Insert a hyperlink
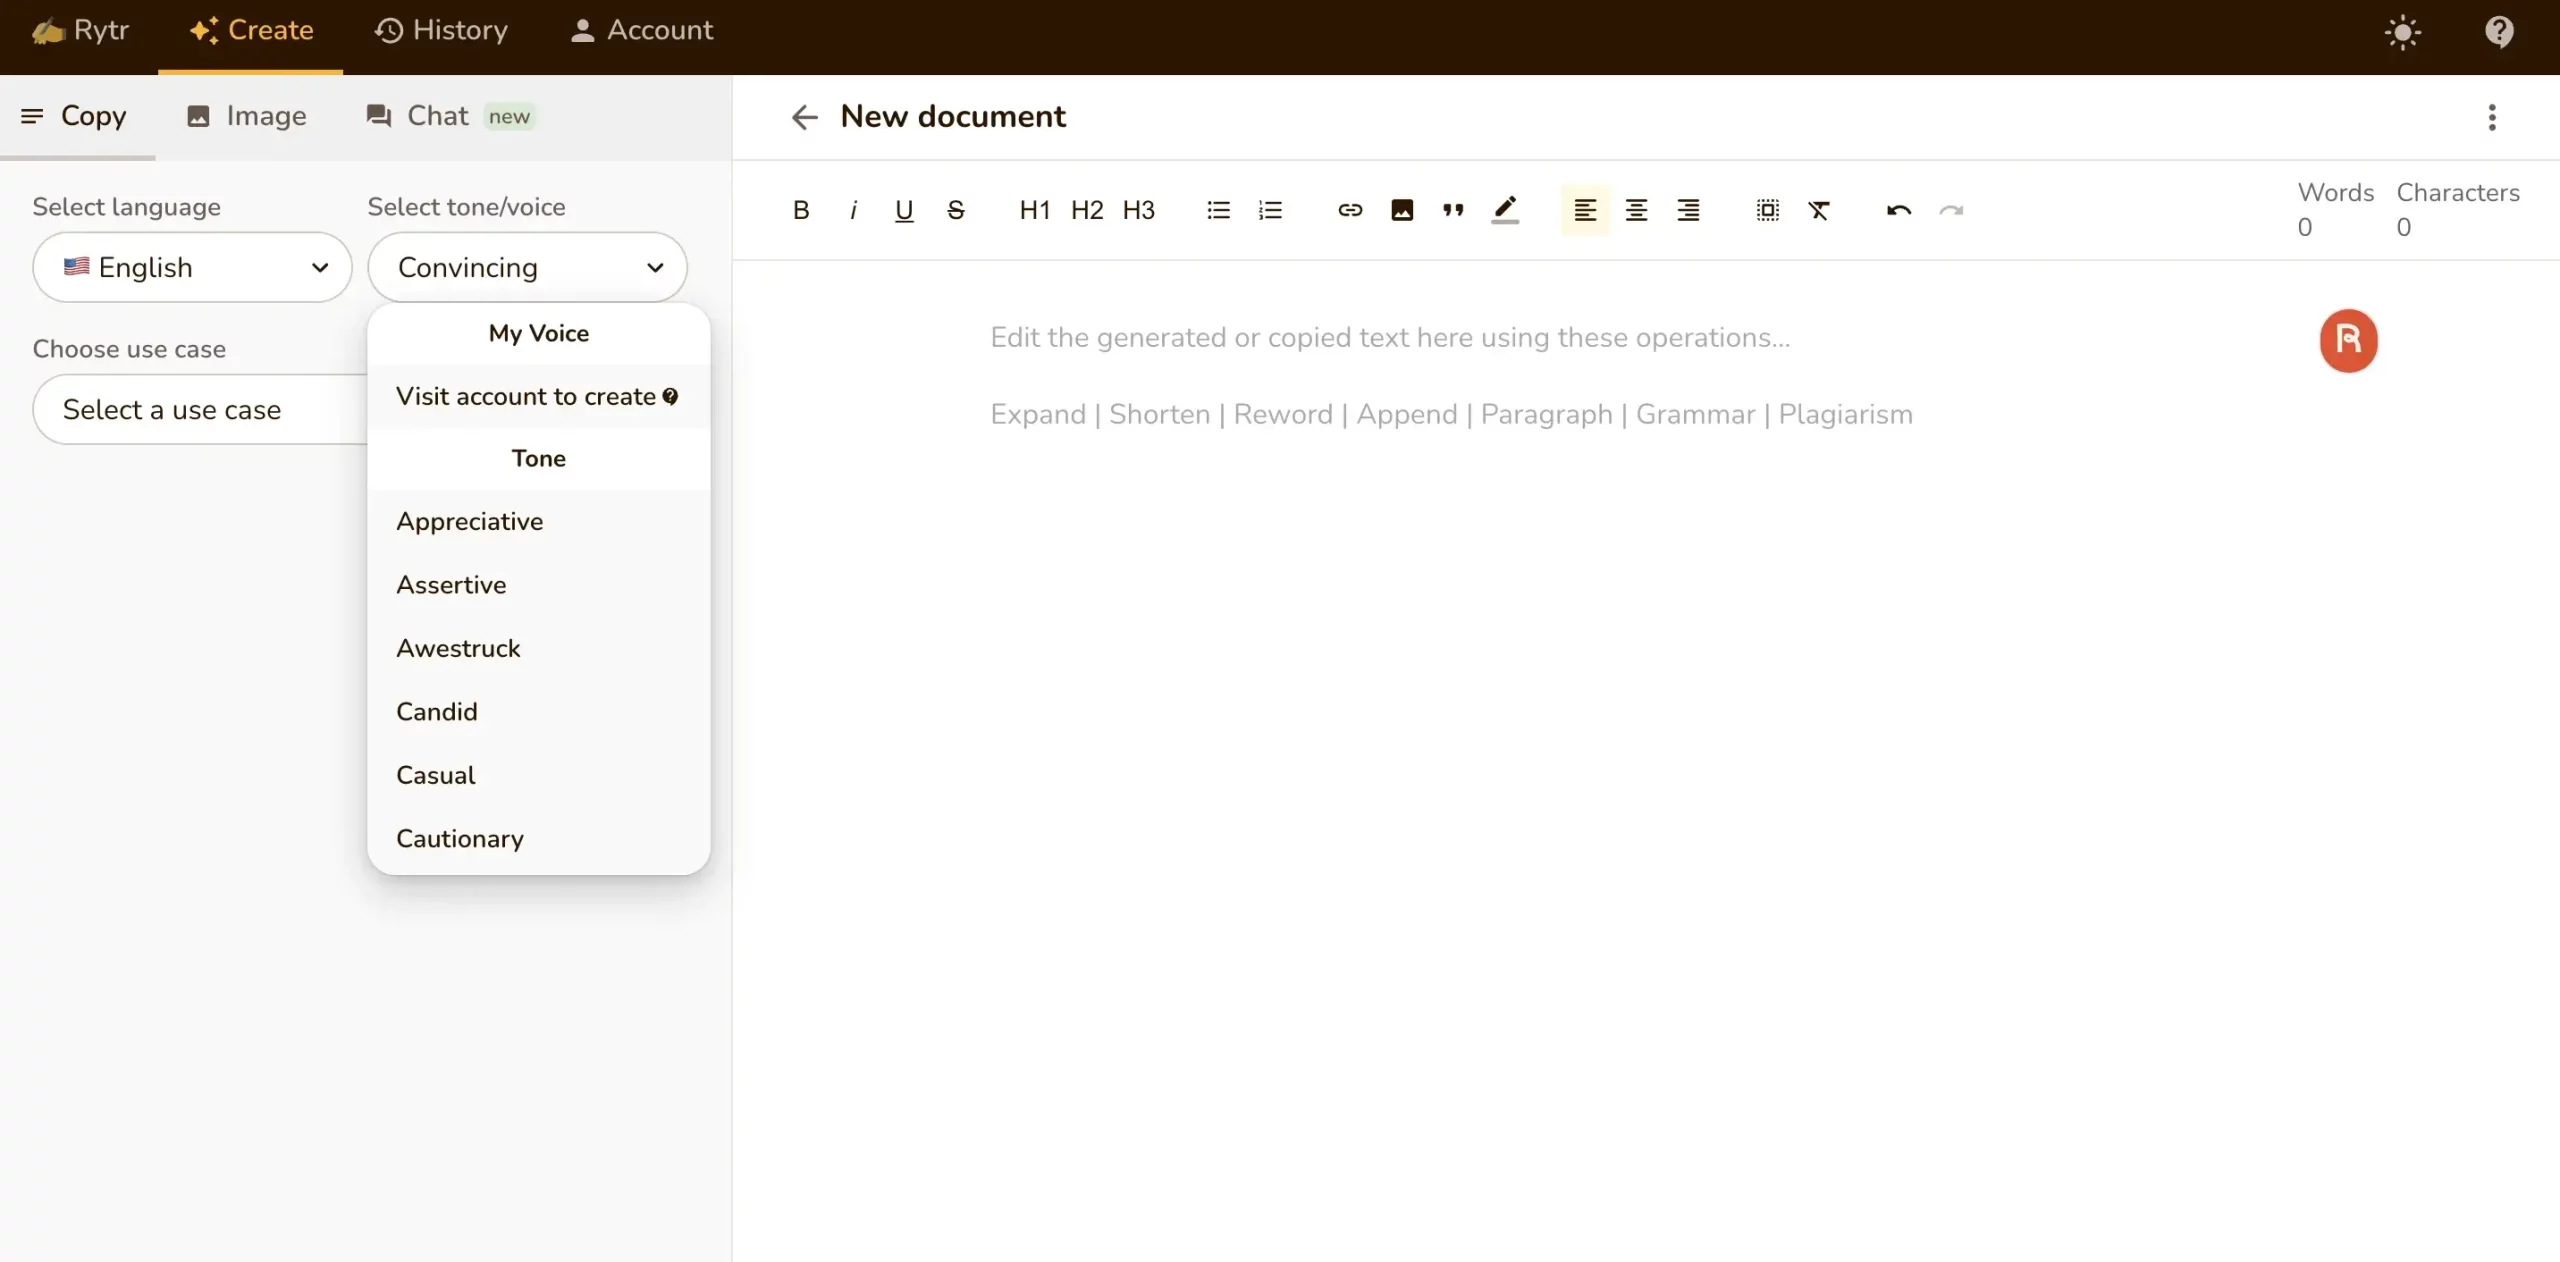The width and height of the screenshot is (2560, 1262). tap(1350, 210)
